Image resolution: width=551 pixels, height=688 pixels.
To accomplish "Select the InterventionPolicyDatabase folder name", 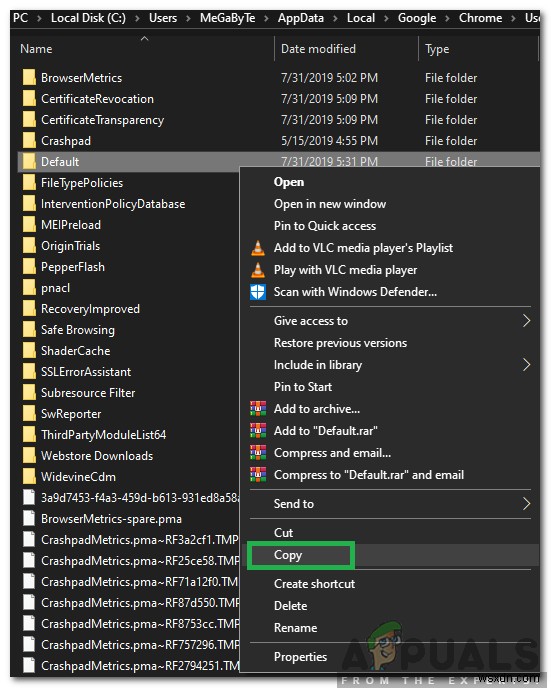I will [x=113, y=204].
